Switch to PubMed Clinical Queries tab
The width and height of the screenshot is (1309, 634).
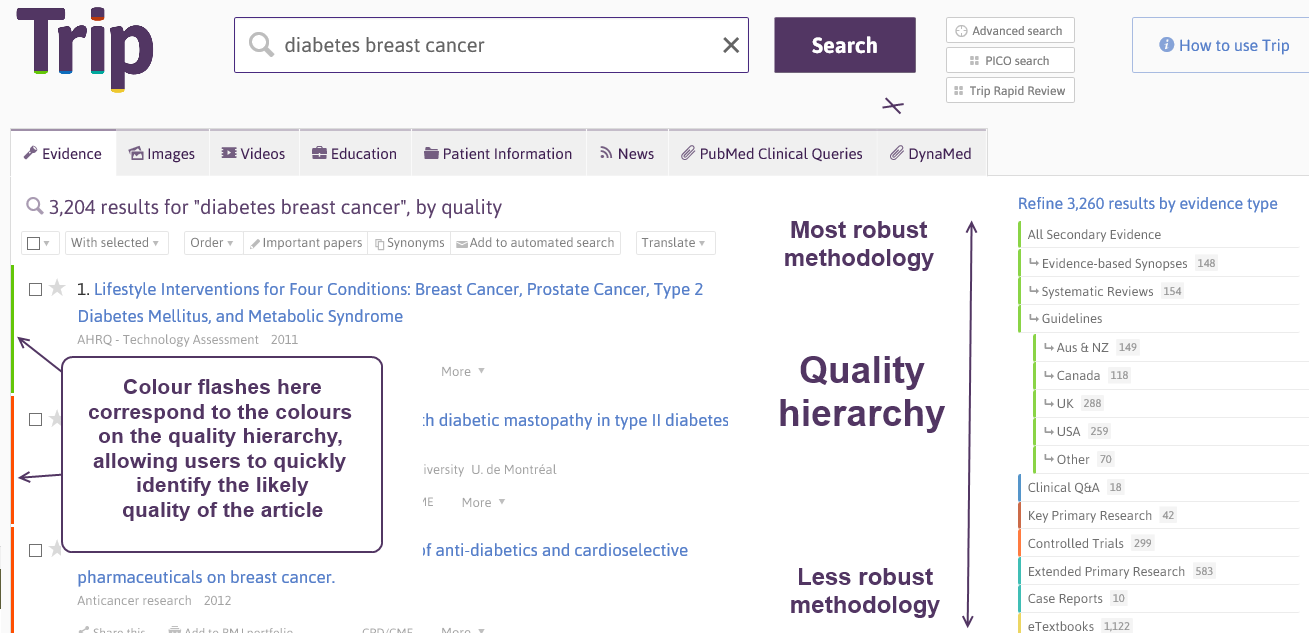(x=770, y=154)
